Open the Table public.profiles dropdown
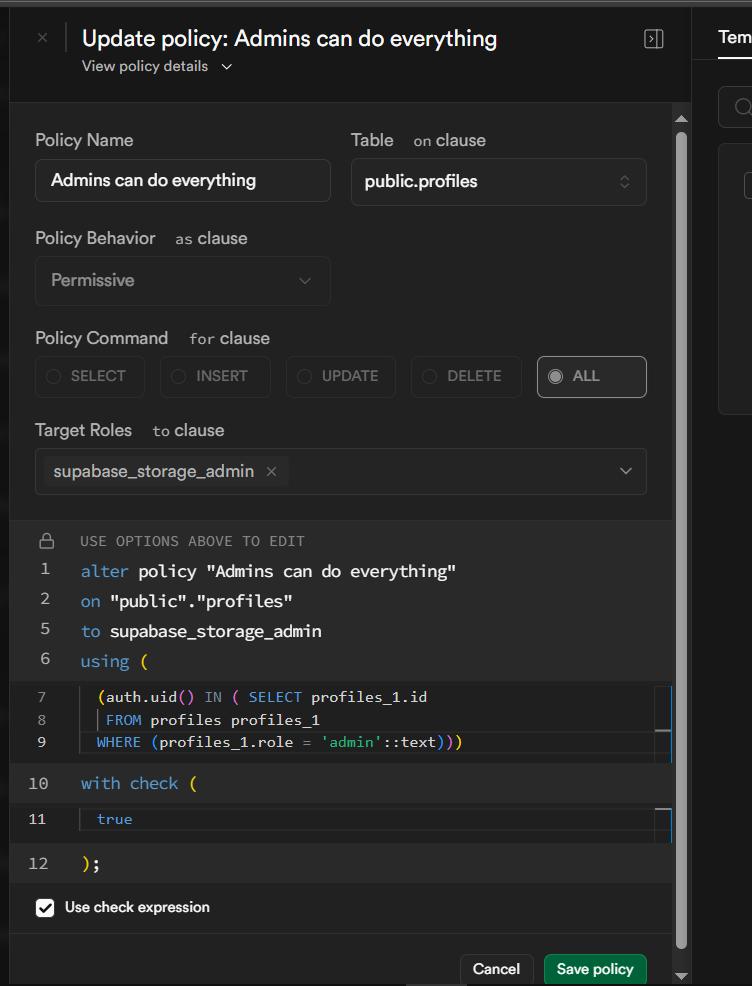This screenshot has width=752, height=986. point(498,182)
